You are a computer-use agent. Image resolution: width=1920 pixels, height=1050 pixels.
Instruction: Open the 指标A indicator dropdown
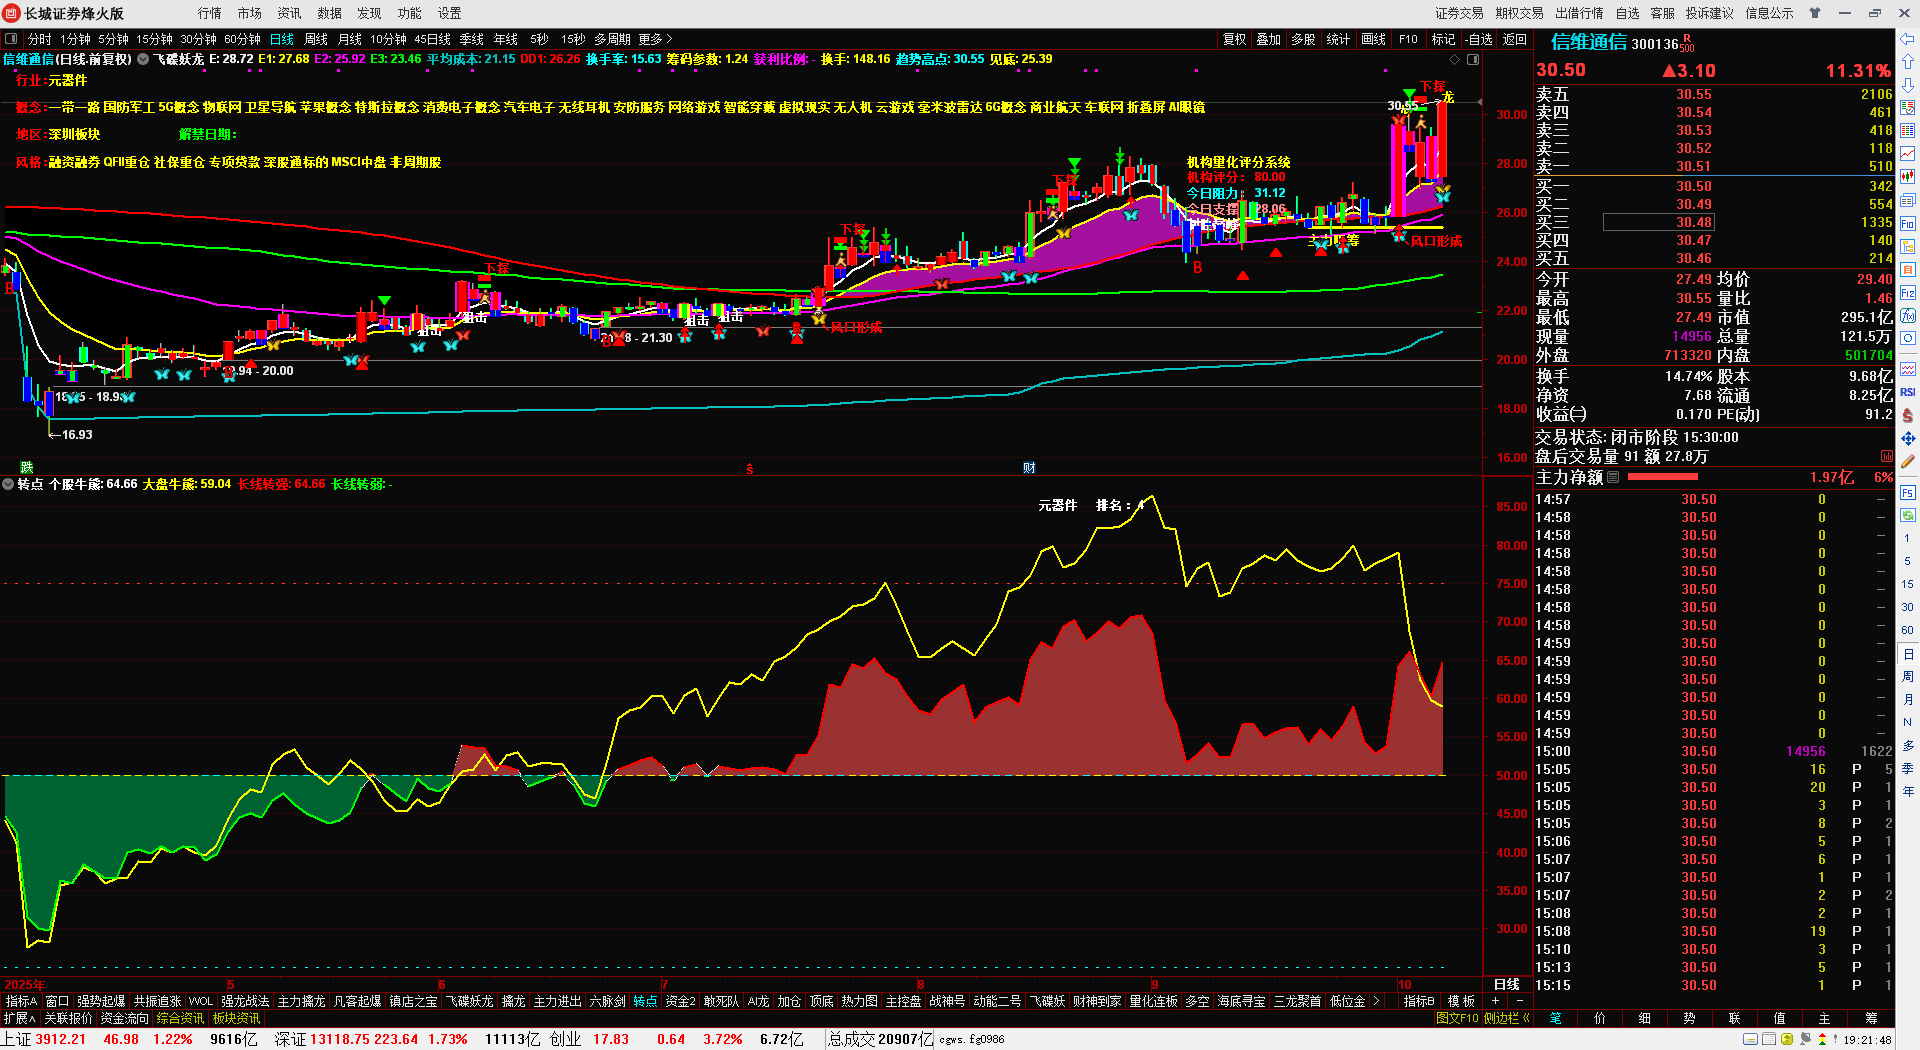(x=21, y=1001)
